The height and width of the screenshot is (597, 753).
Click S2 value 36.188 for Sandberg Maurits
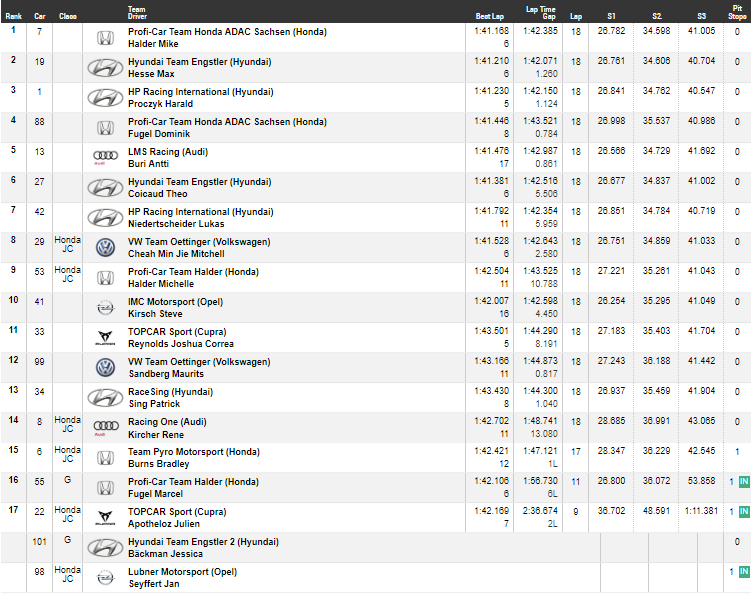click(656, 361)
